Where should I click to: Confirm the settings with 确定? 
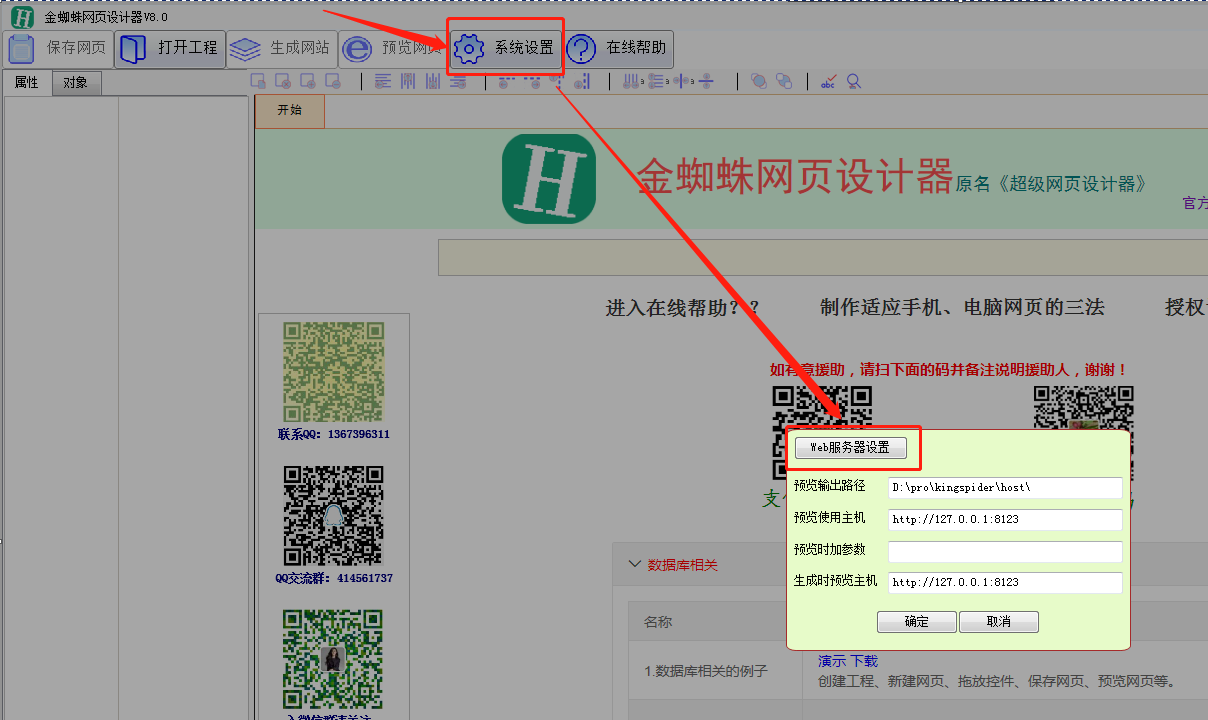coord(917,622)
